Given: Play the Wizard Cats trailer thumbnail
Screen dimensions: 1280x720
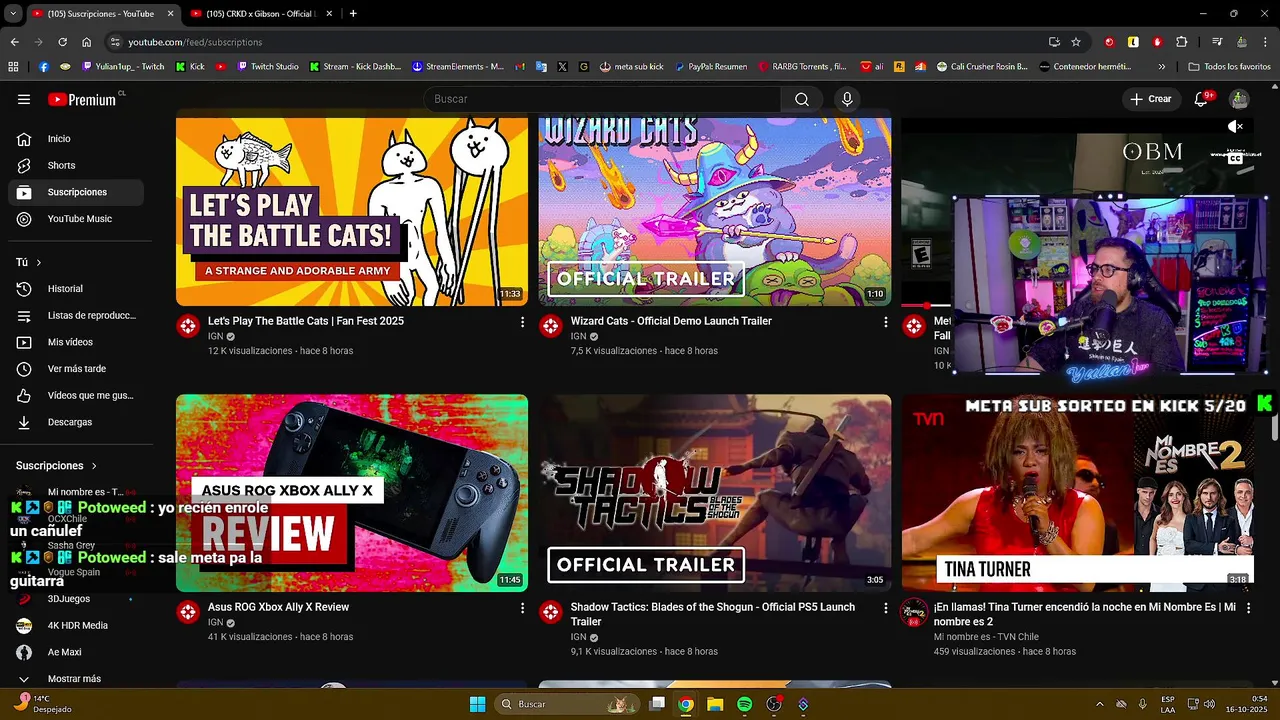Looking at the screenshot, I should tap(715, 211).
